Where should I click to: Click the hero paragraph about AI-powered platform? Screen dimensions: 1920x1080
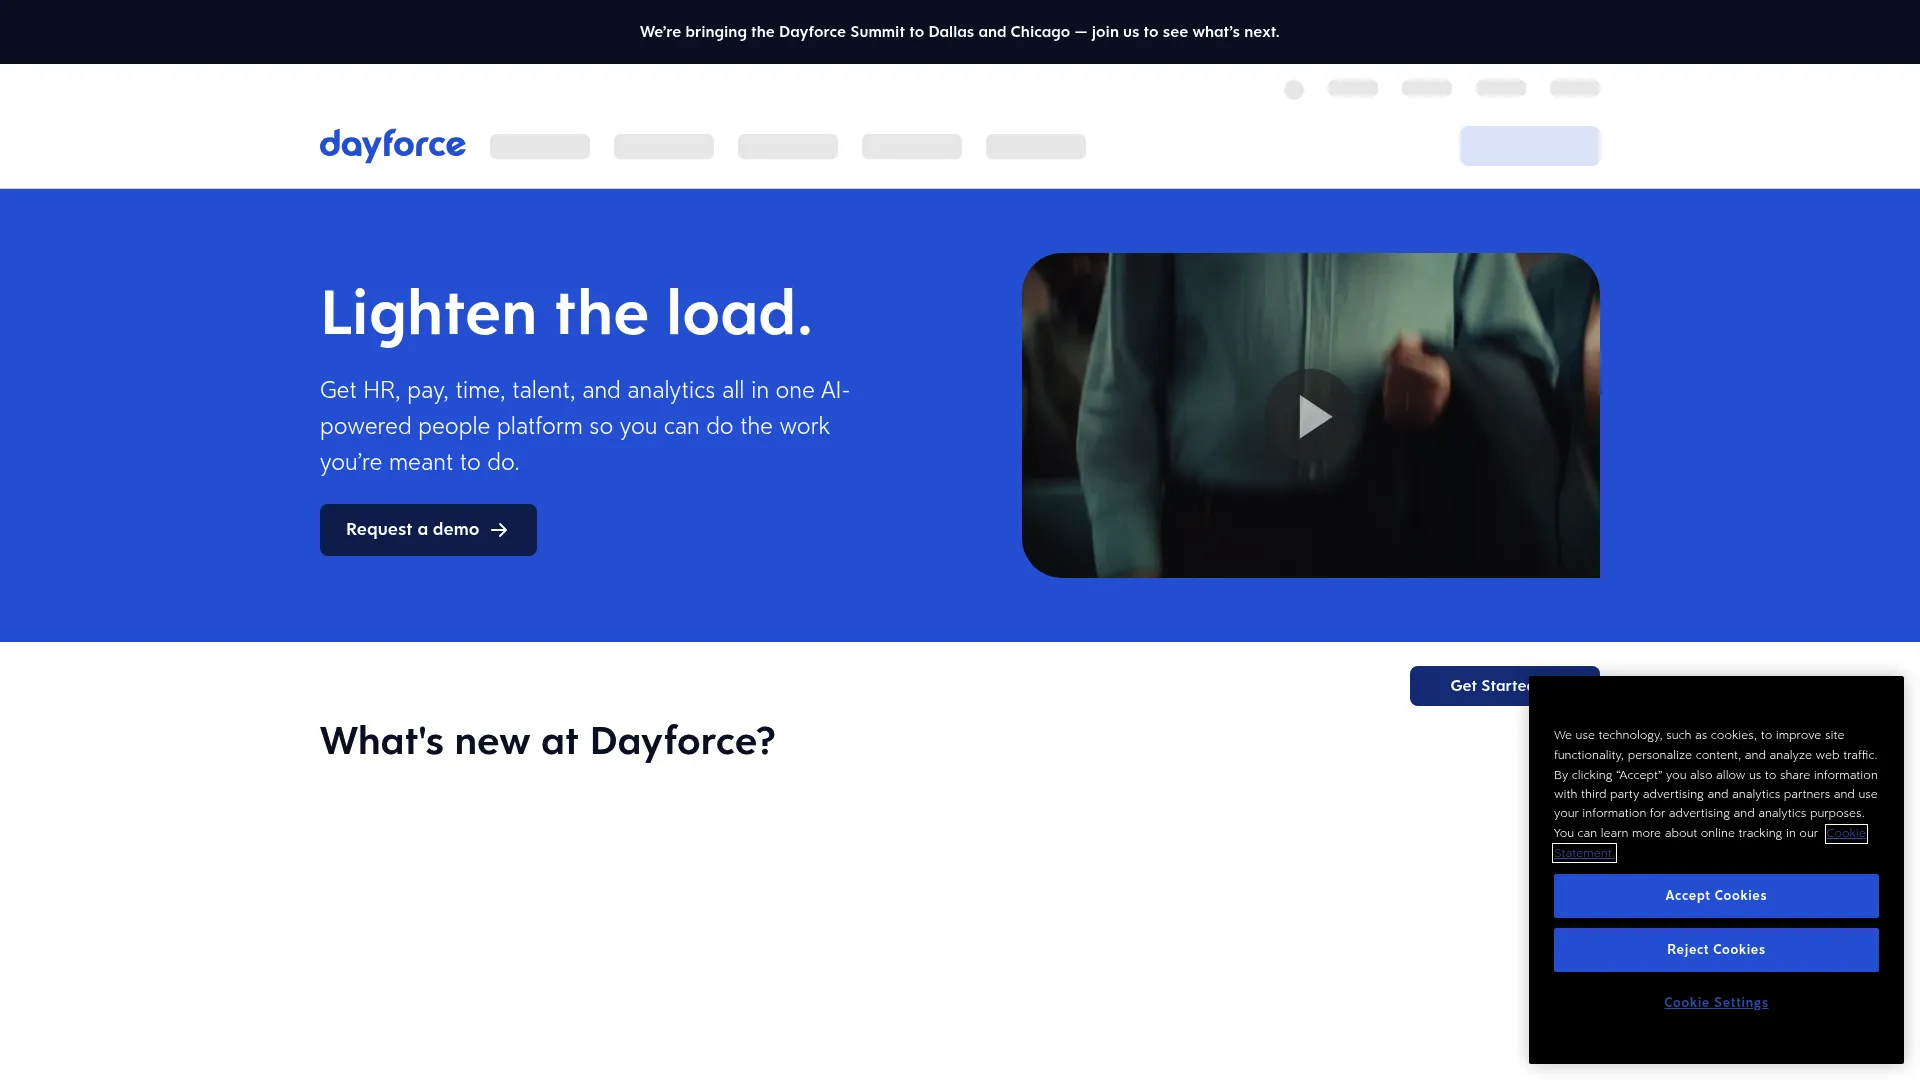[x=585, y=426]
